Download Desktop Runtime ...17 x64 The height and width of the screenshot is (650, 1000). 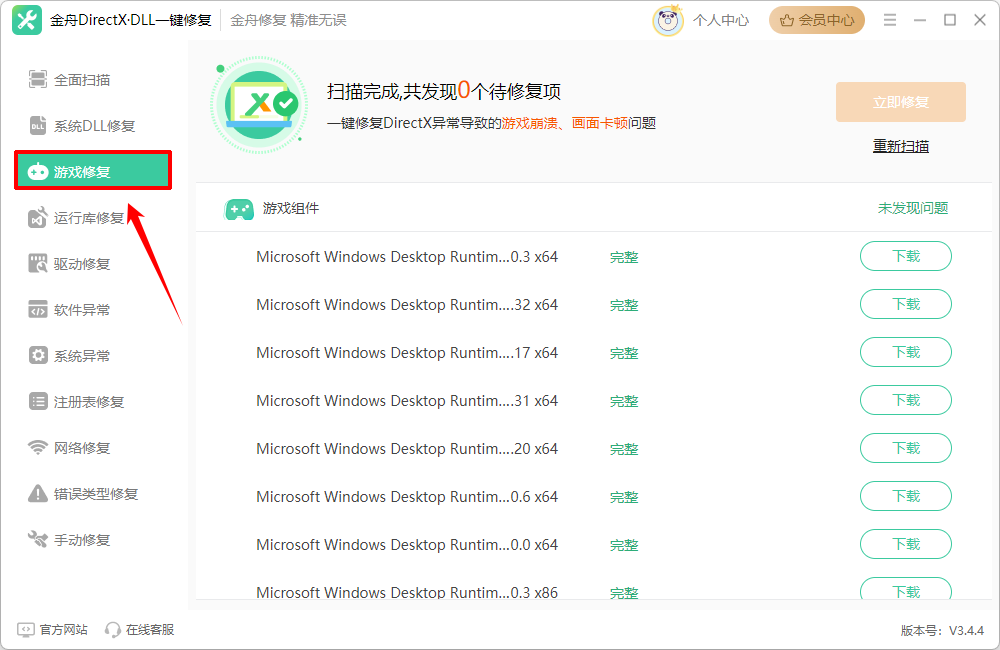tap(906, 352)
